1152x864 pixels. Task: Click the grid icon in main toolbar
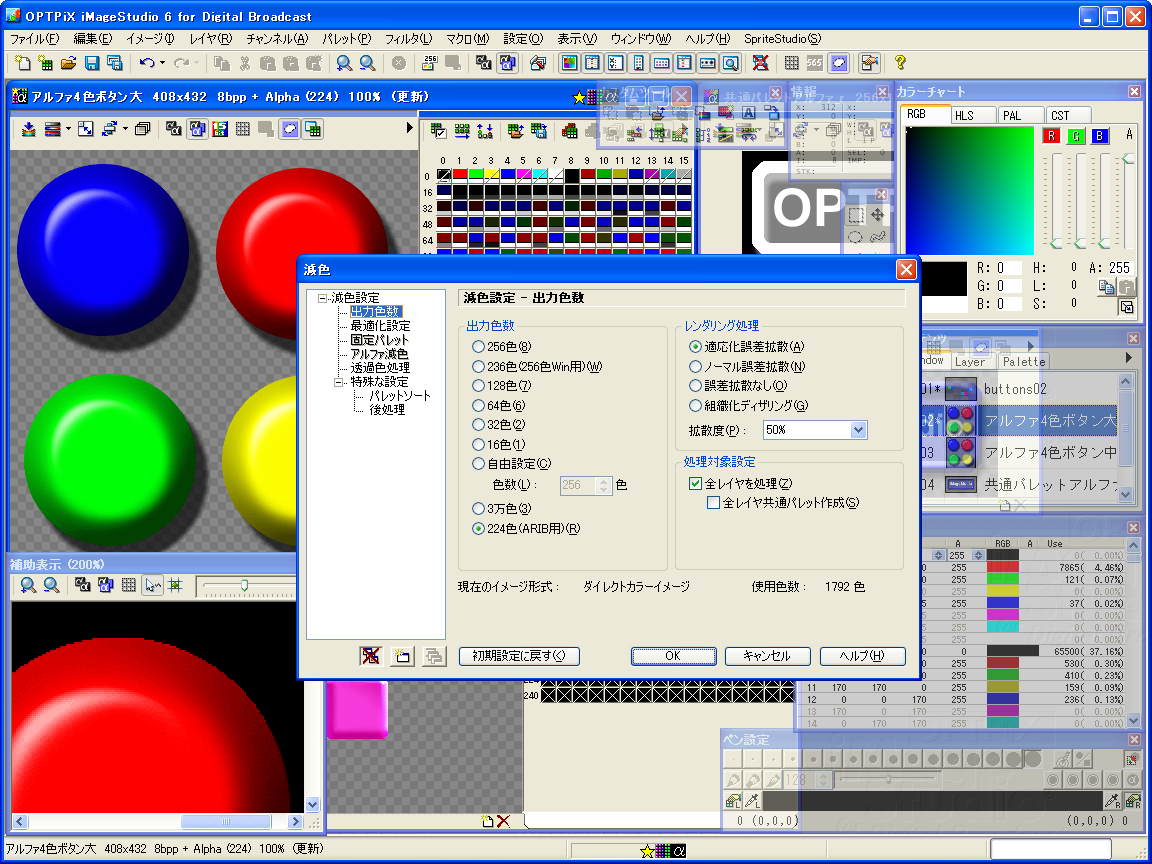(791, 63)
